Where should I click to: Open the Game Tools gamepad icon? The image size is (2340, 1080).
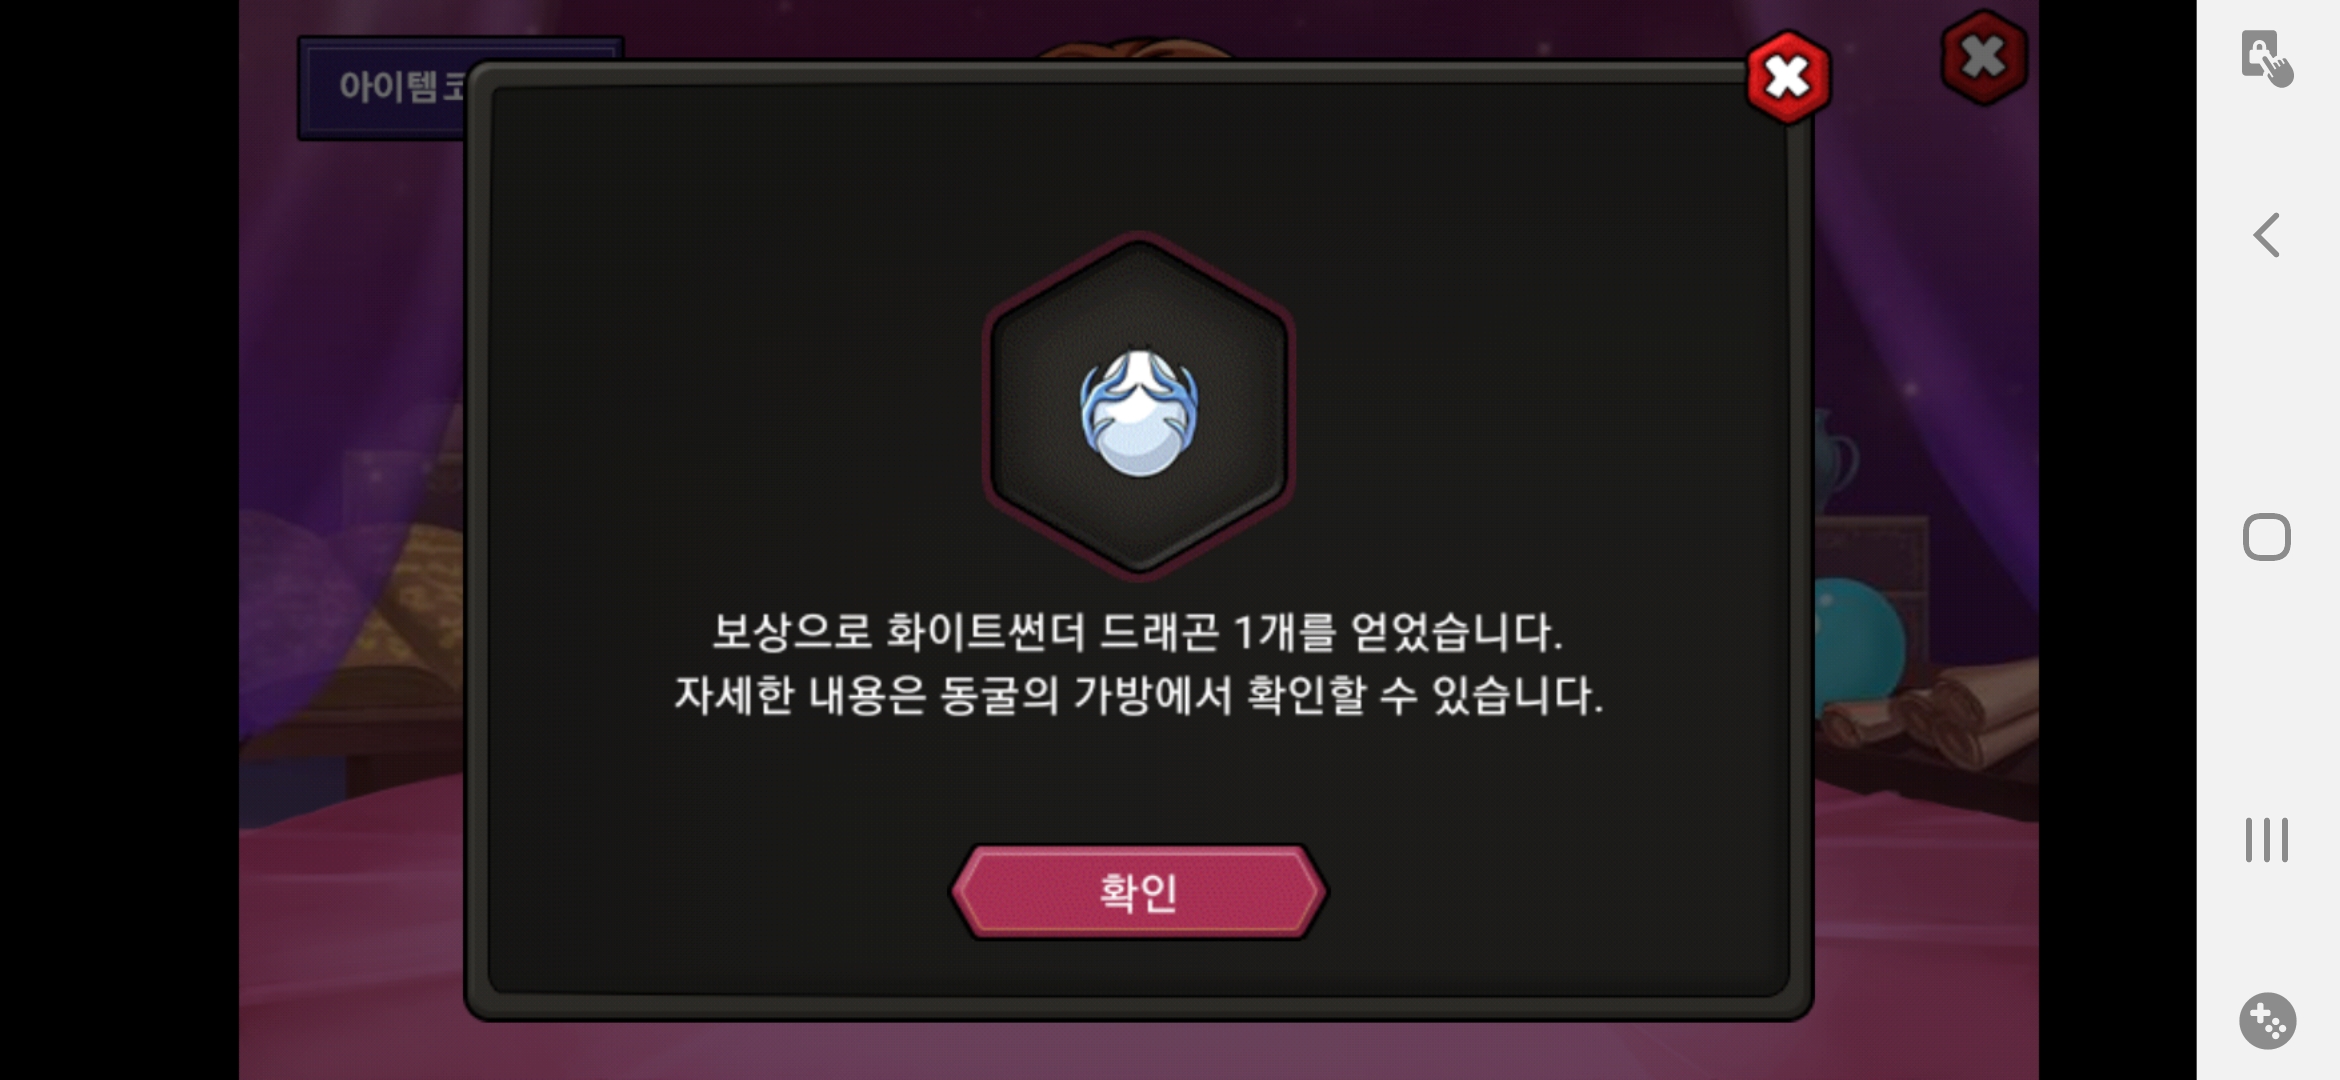pyautogui.click(x=2267, y=1021)
